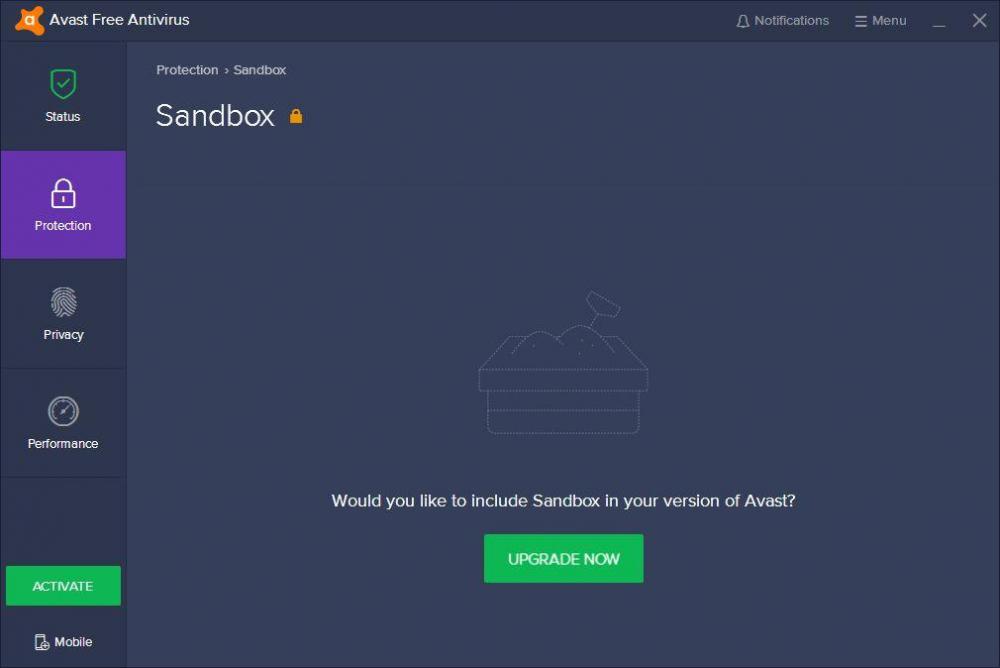Click UPGRADE NOW button
This screenshot has height=668, width=1000.
(x=563, y=558)
